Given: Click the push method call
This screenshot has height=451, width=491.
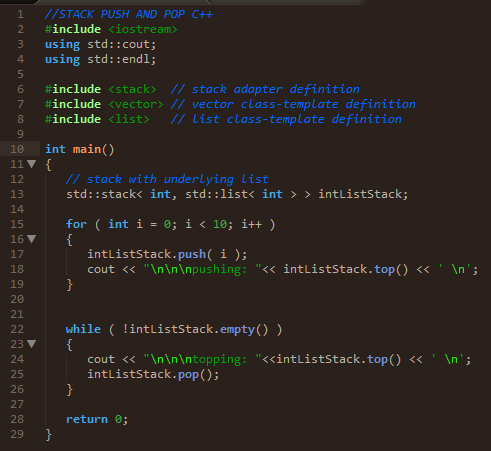Looking at the screenshot, I should click(192, 254).
